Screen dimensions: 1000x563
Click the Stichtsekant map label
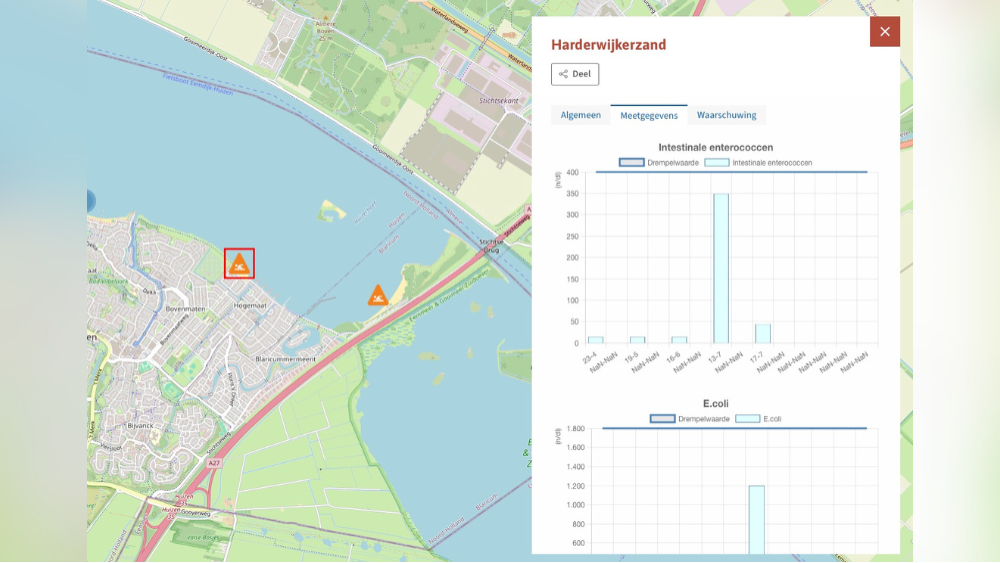[x=499, y=101]
